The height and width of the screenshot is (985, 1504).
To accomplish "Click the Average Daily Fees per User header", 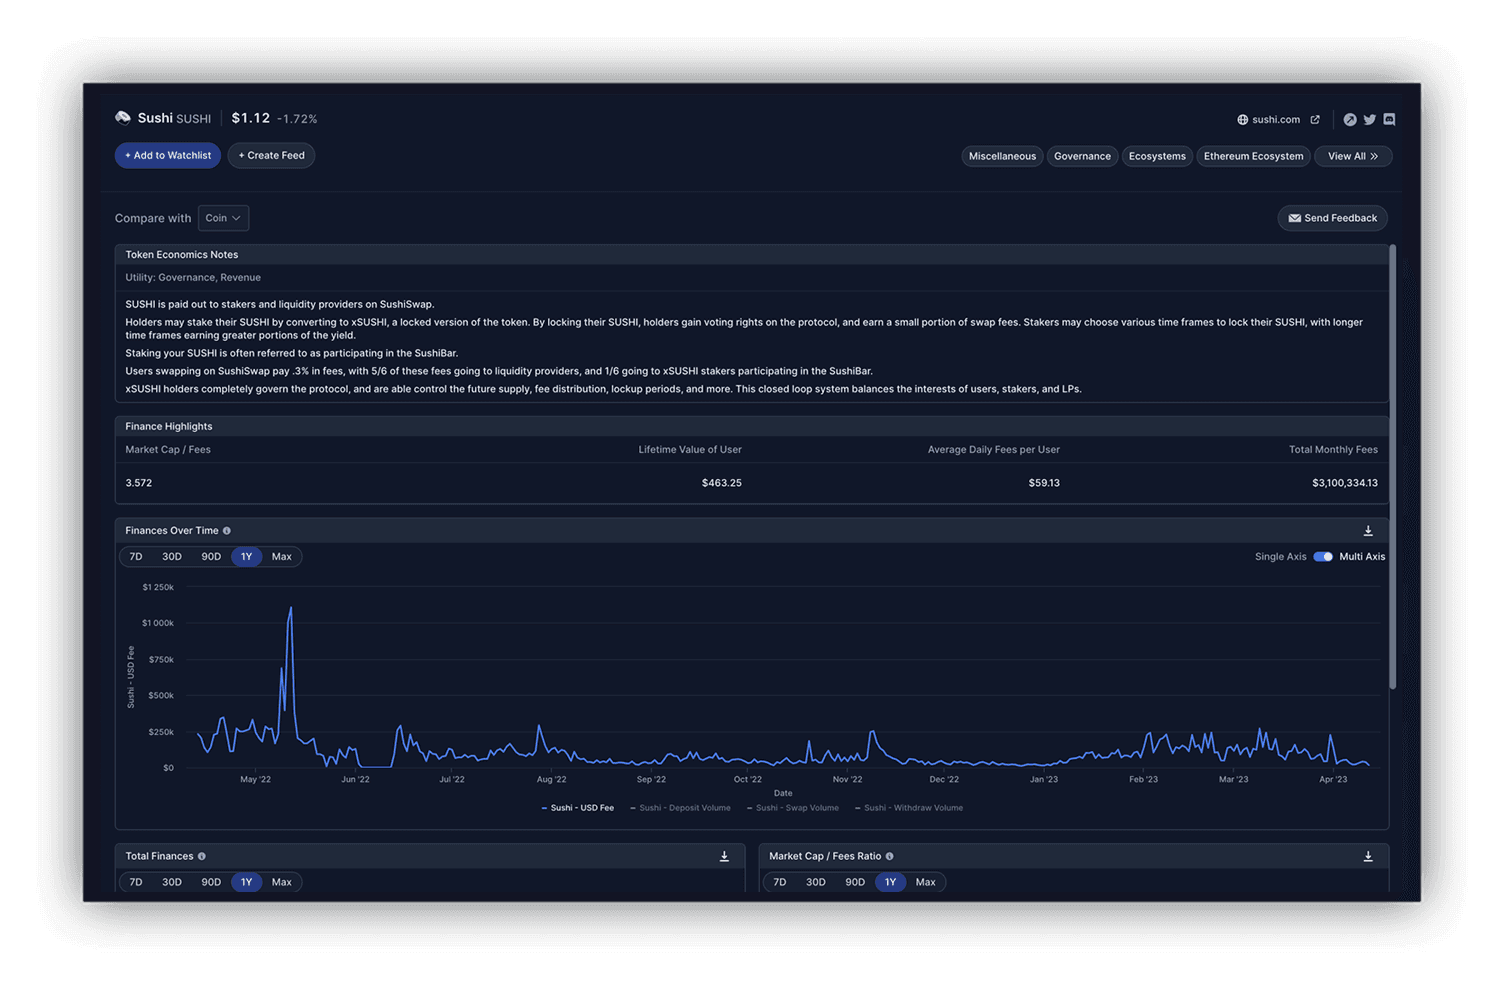I will [994, 450].
